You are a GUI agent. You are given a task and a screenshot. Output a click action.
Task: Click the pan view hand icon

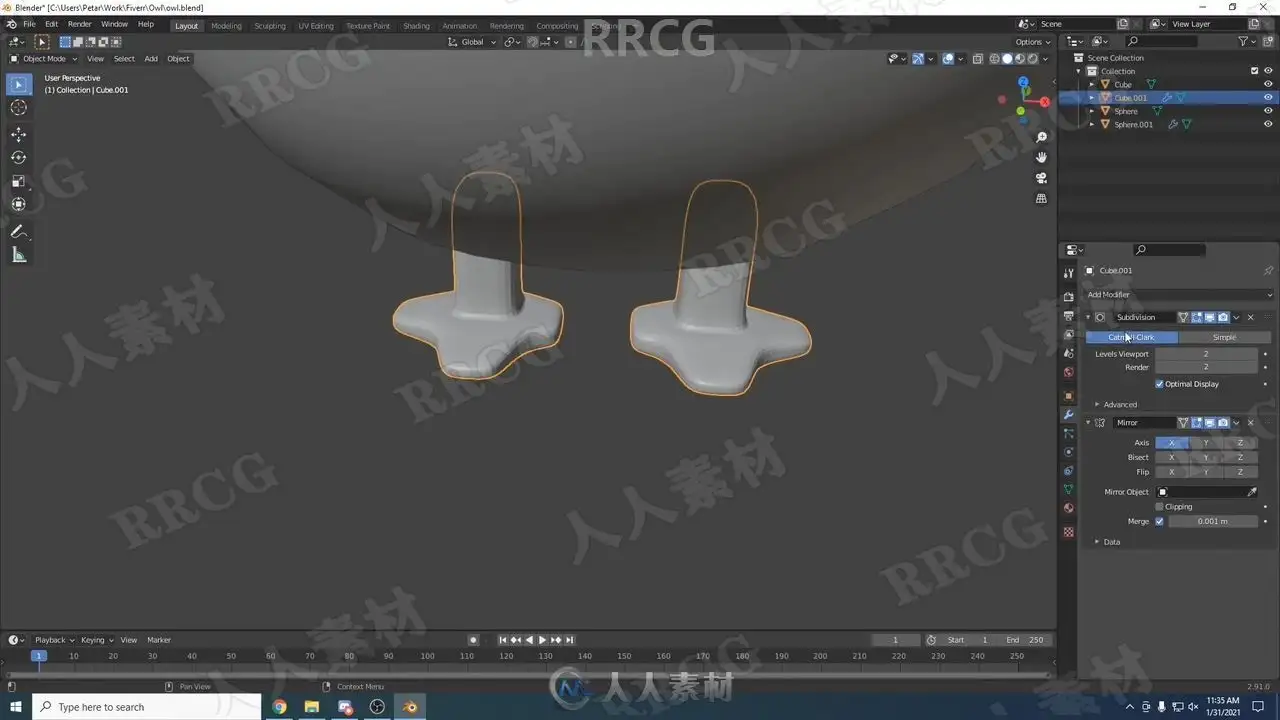[x=1041, y=157]
